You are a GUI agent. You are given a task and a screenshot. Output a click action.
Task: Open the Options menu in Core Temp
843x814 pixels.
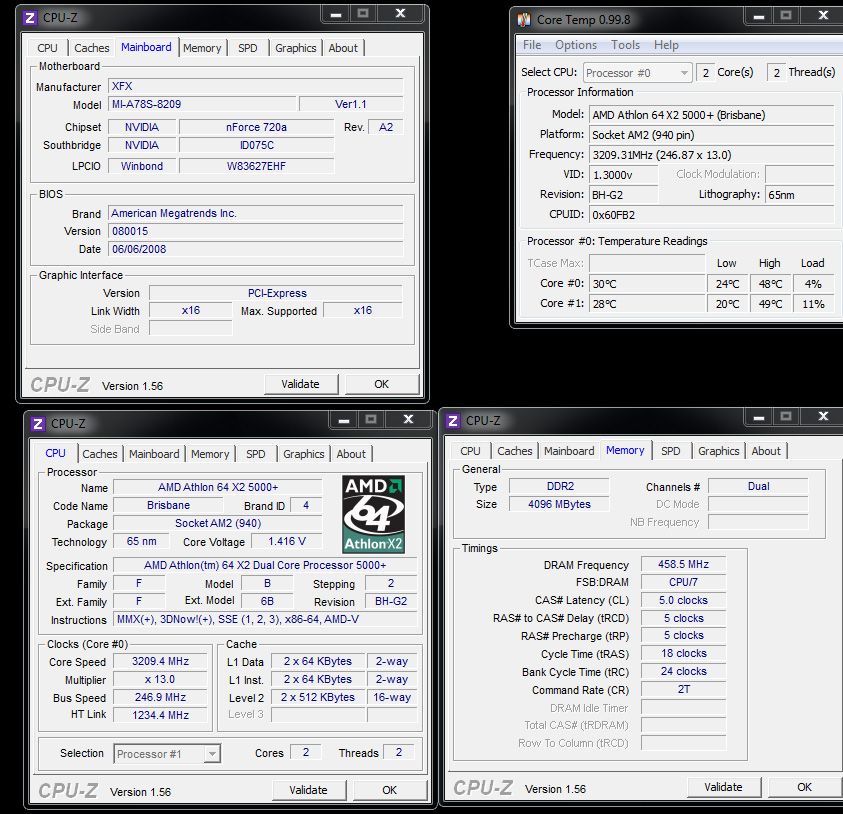576,45
